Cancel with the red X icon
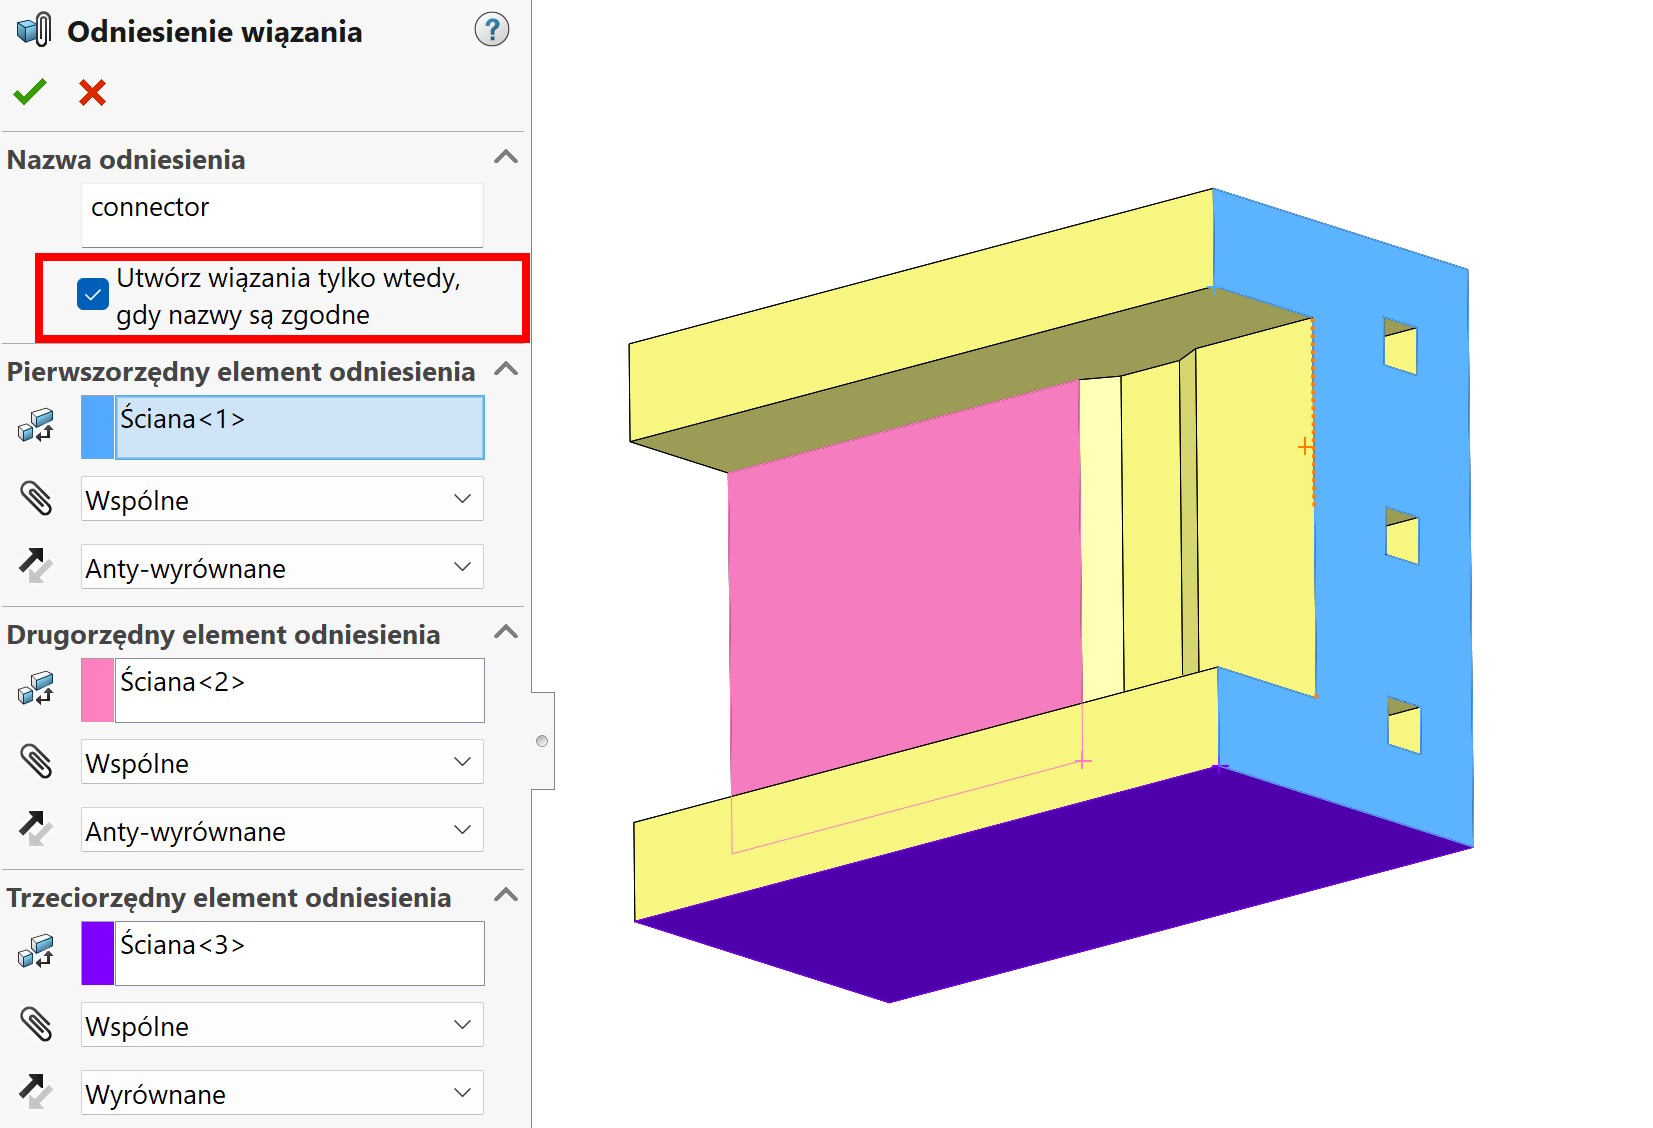This screenshot has width=1653, height=1128. click(92, 92)
